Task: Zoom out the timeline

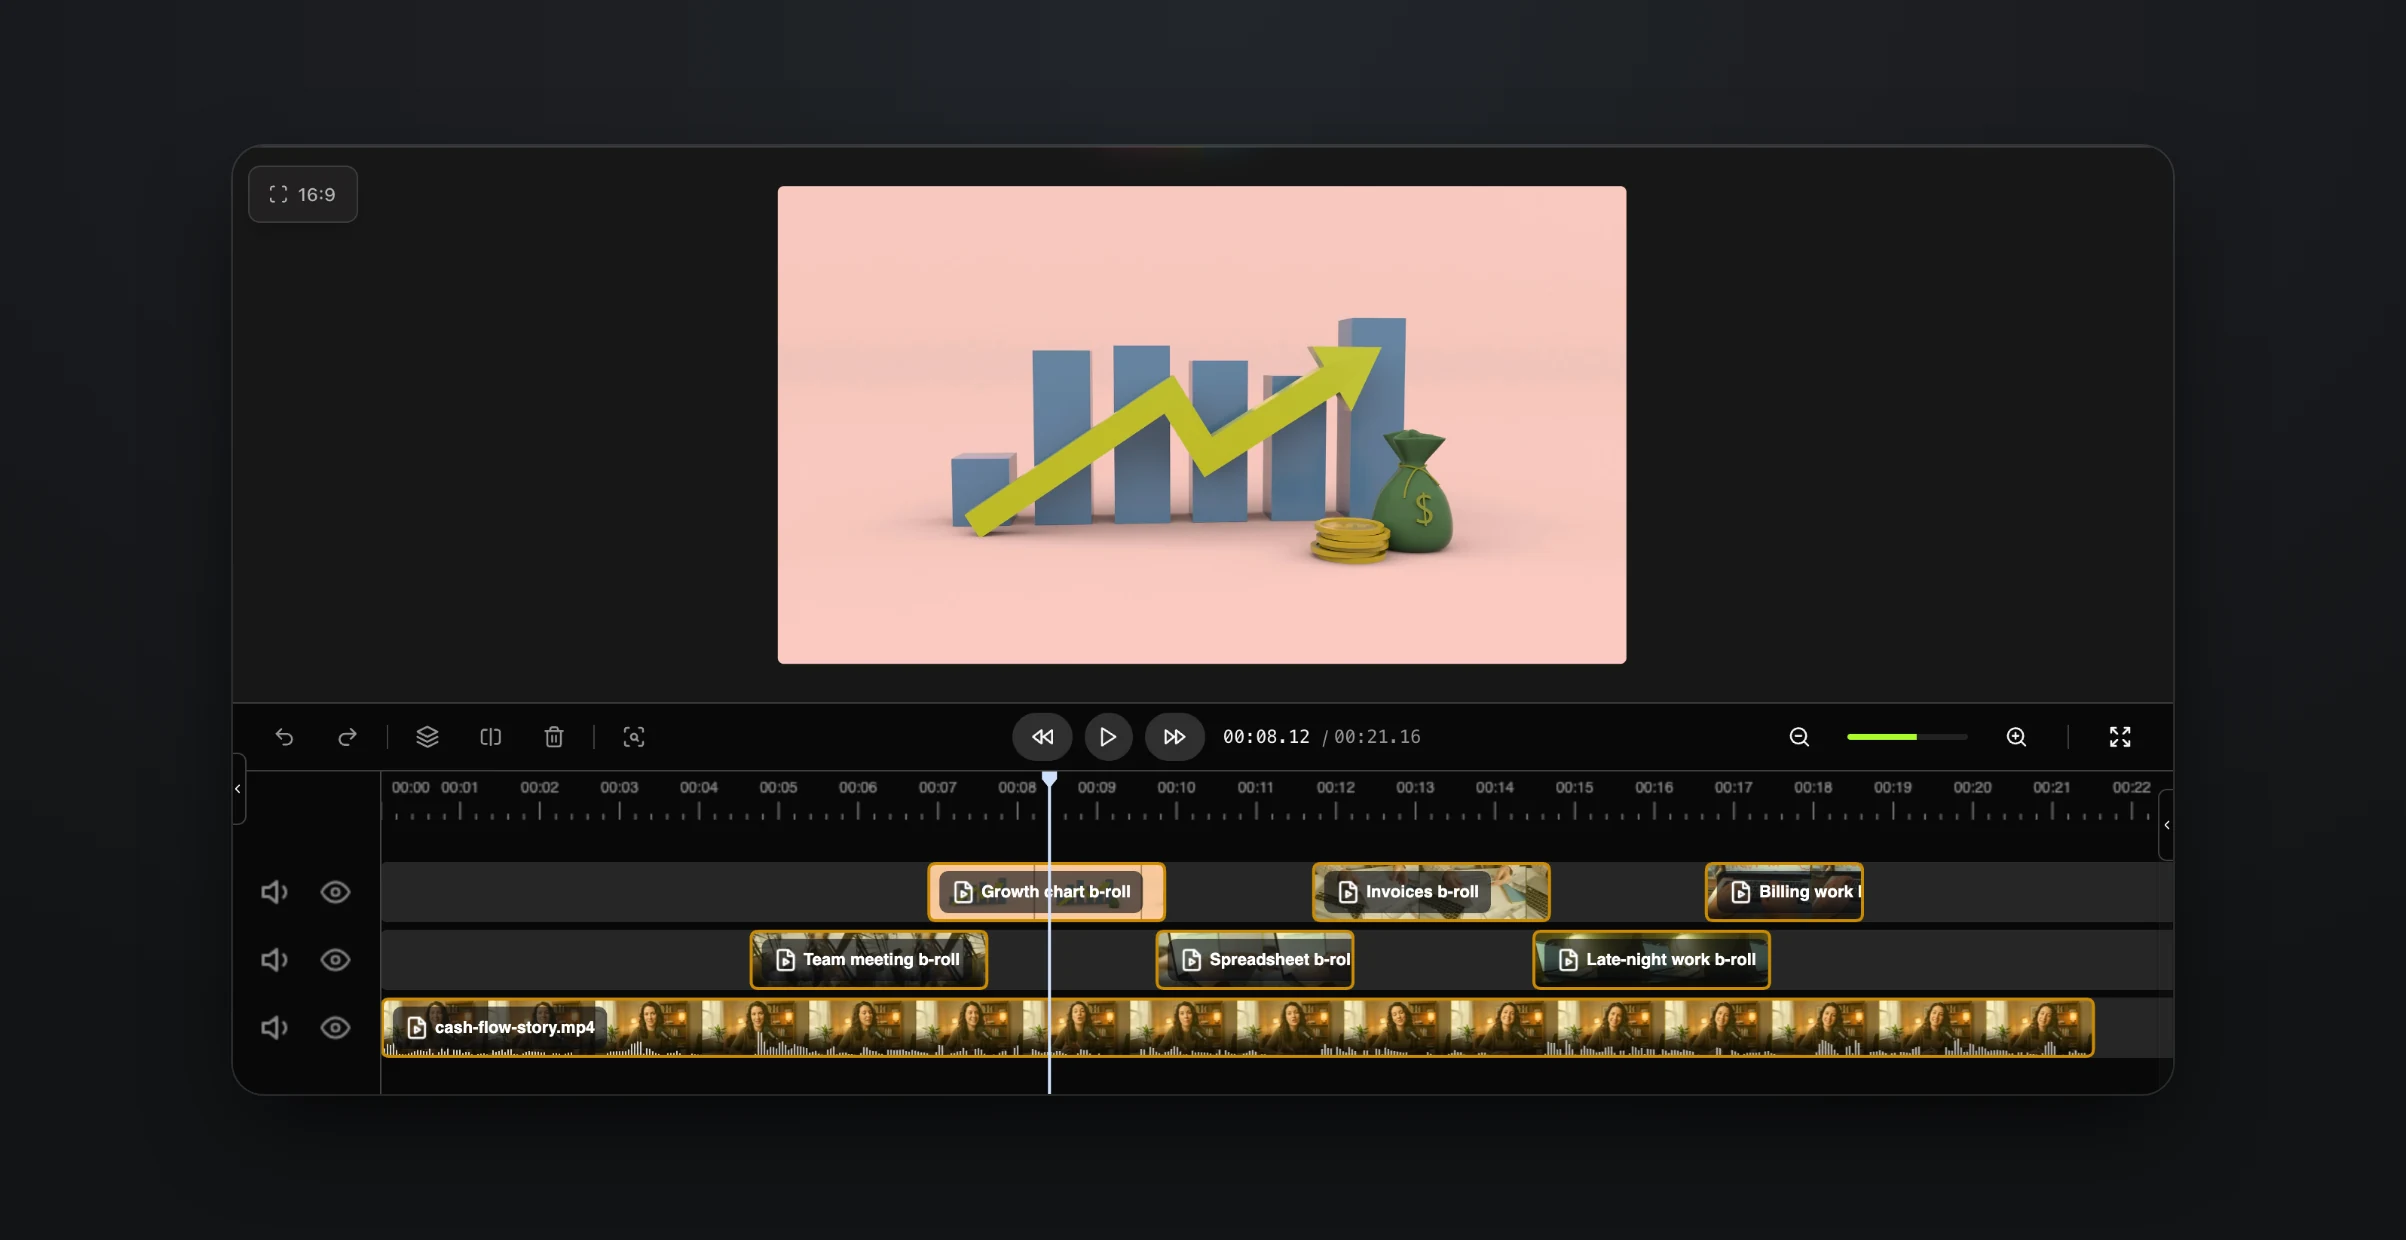Action: click(1799, 737)
